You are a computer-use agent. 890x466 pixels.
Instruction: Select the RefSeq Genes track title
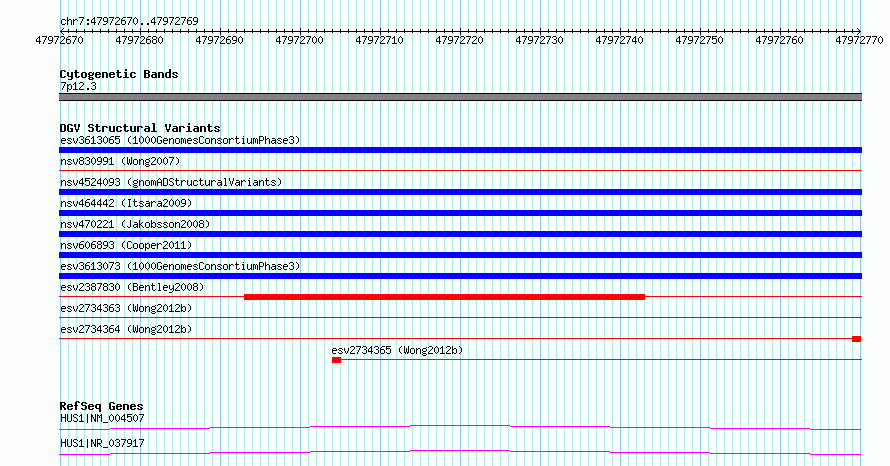pos(102,406)
